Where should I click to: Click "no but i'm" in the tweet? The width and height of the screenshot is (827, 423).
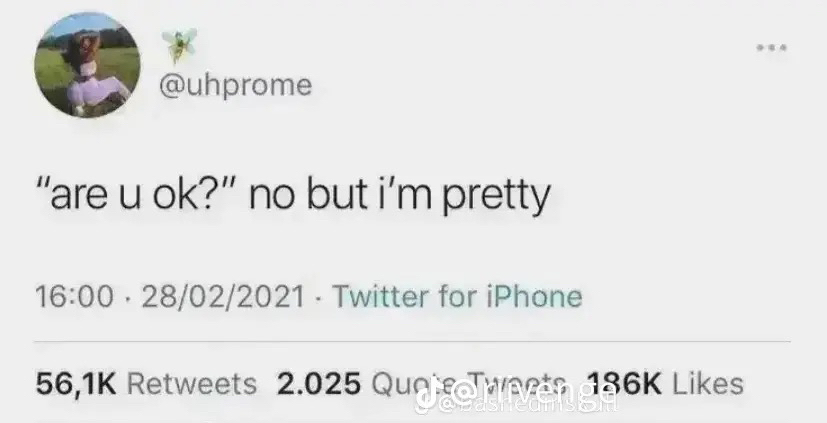tap(341, 197)
